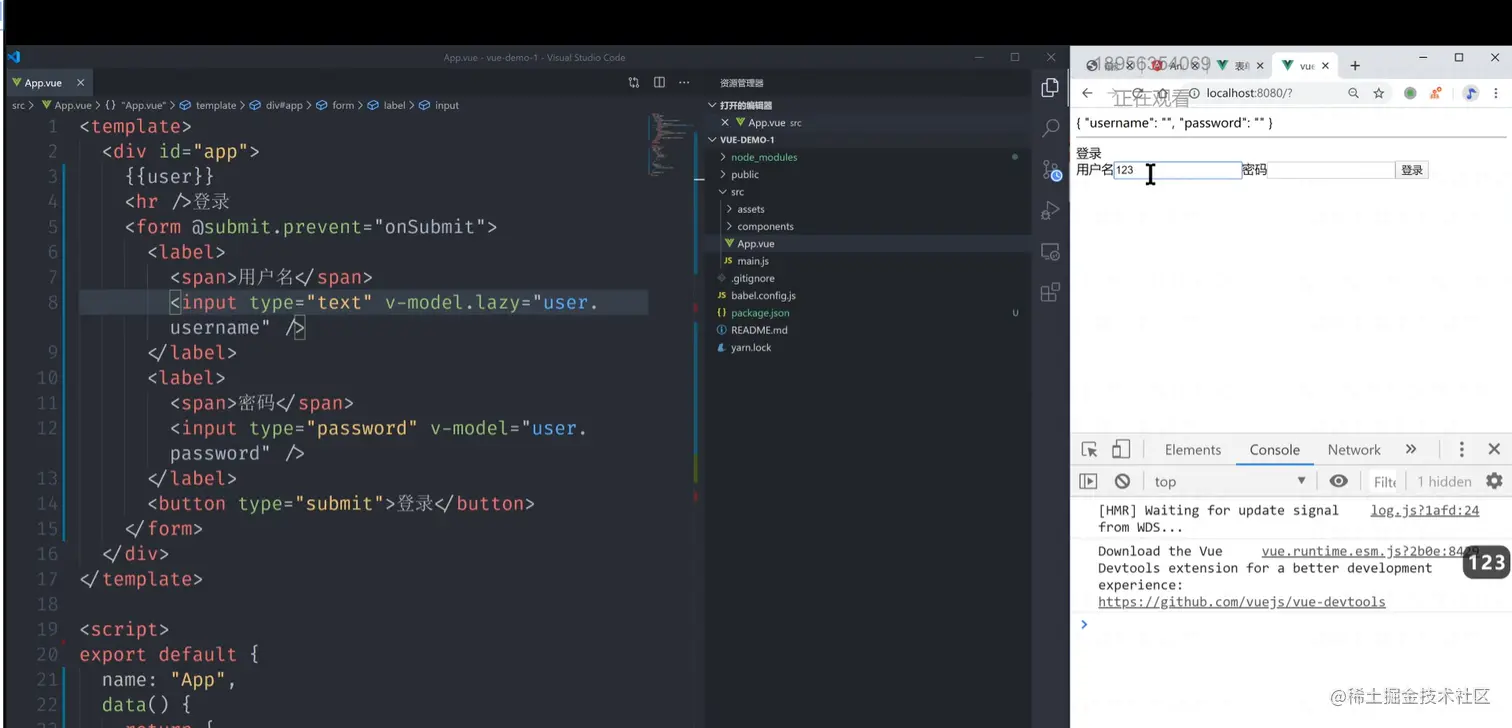Viewport: 1512px width, 728px height.
Task: Open package.json in the explorer
Action: 759,313
